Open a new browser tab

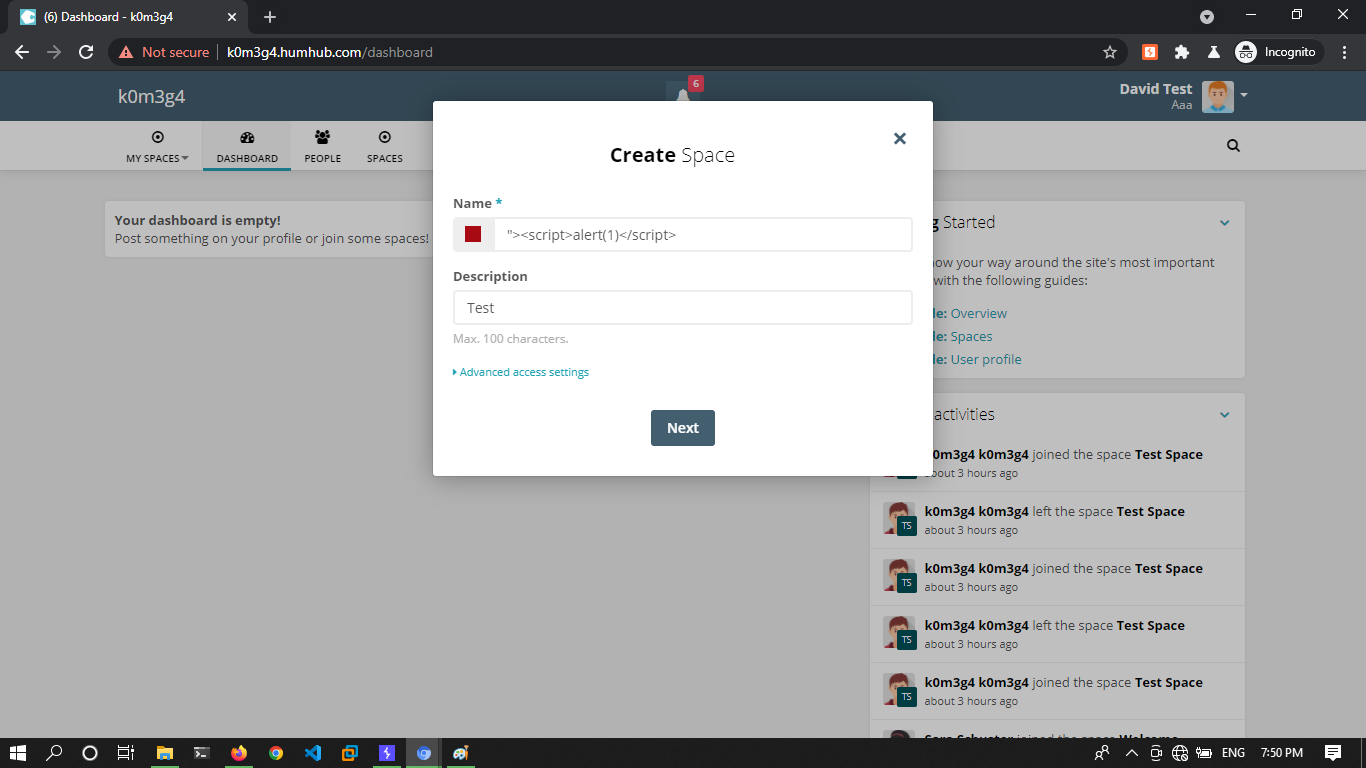[x=270, y=17]
